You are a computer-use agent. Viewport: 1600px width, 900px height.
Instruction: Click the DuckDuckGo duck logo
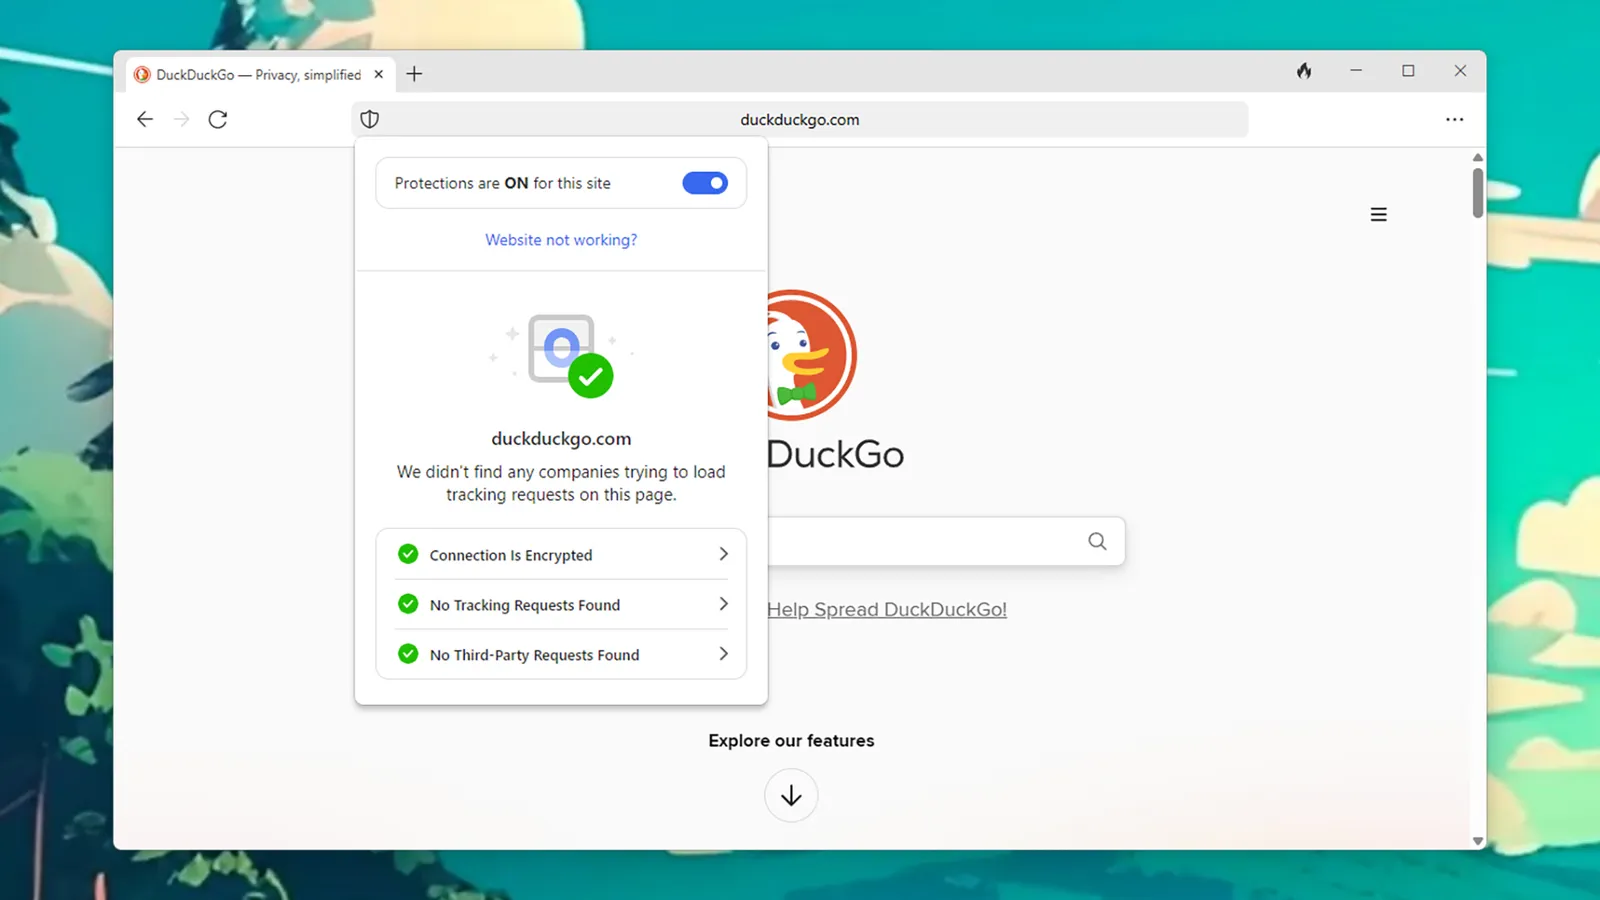pos(811,355)
